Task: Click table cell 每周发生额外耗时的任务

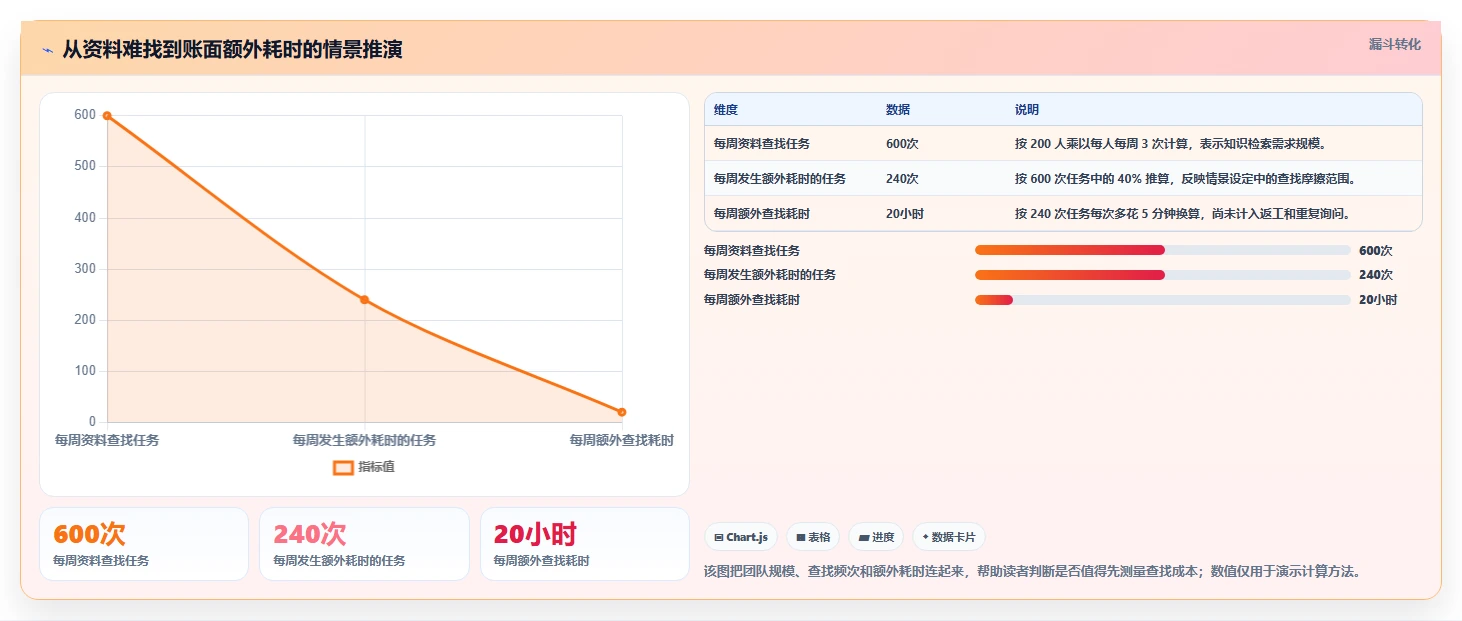Action: [x=780, y=179]
